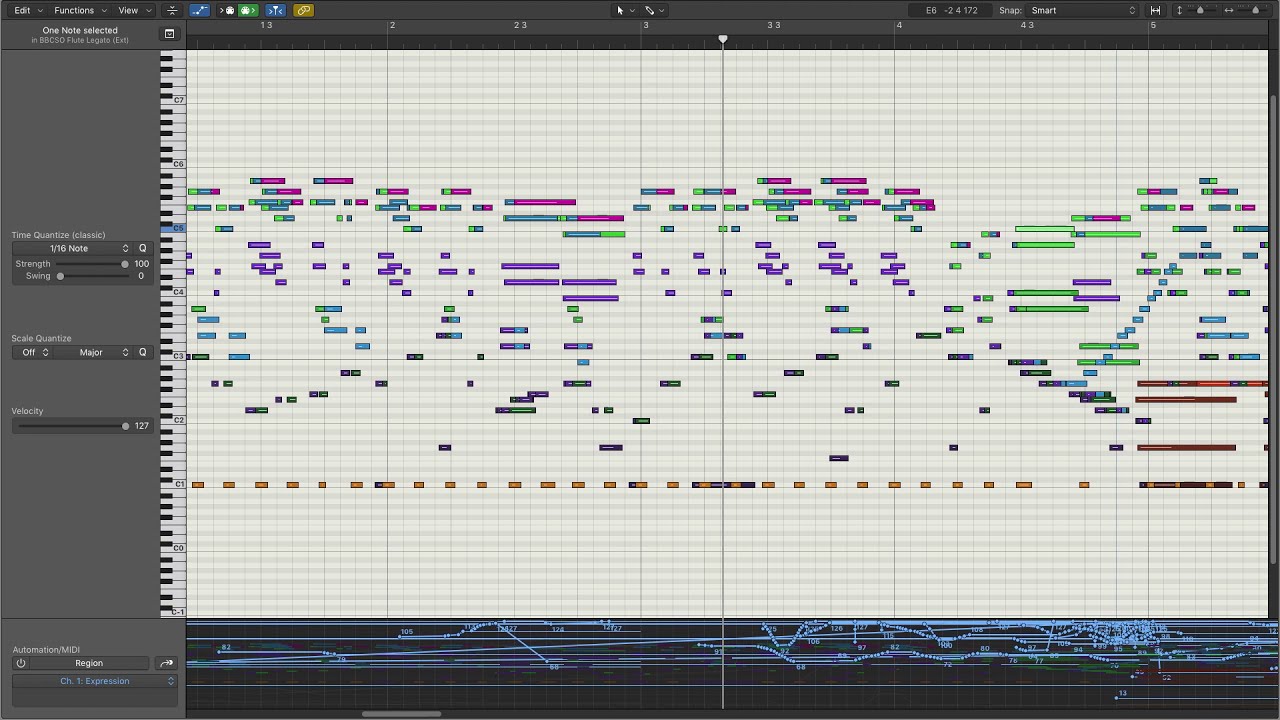Adjust the Swing slider

click(x=91, y=276)
